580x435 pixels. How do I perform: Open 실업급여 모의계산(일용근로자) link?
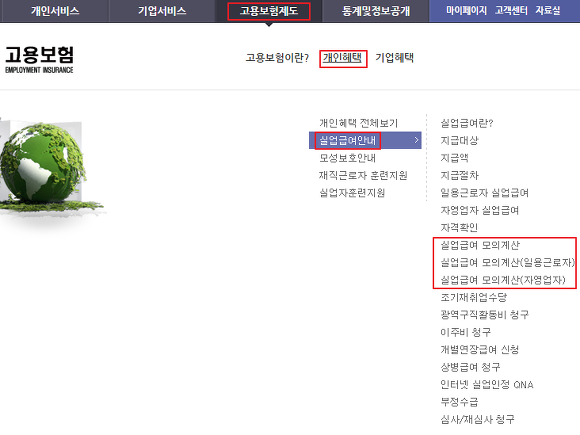(508, 262)
